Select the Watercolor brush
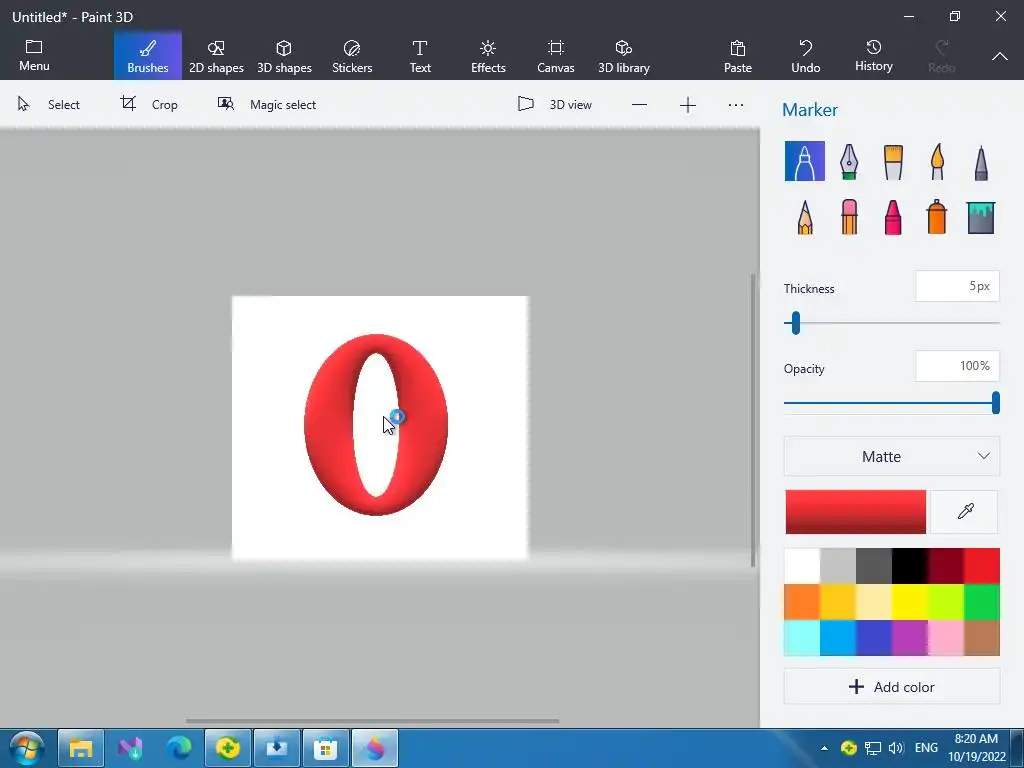Viewport: 1024px width, 768px height. point(936,161)
